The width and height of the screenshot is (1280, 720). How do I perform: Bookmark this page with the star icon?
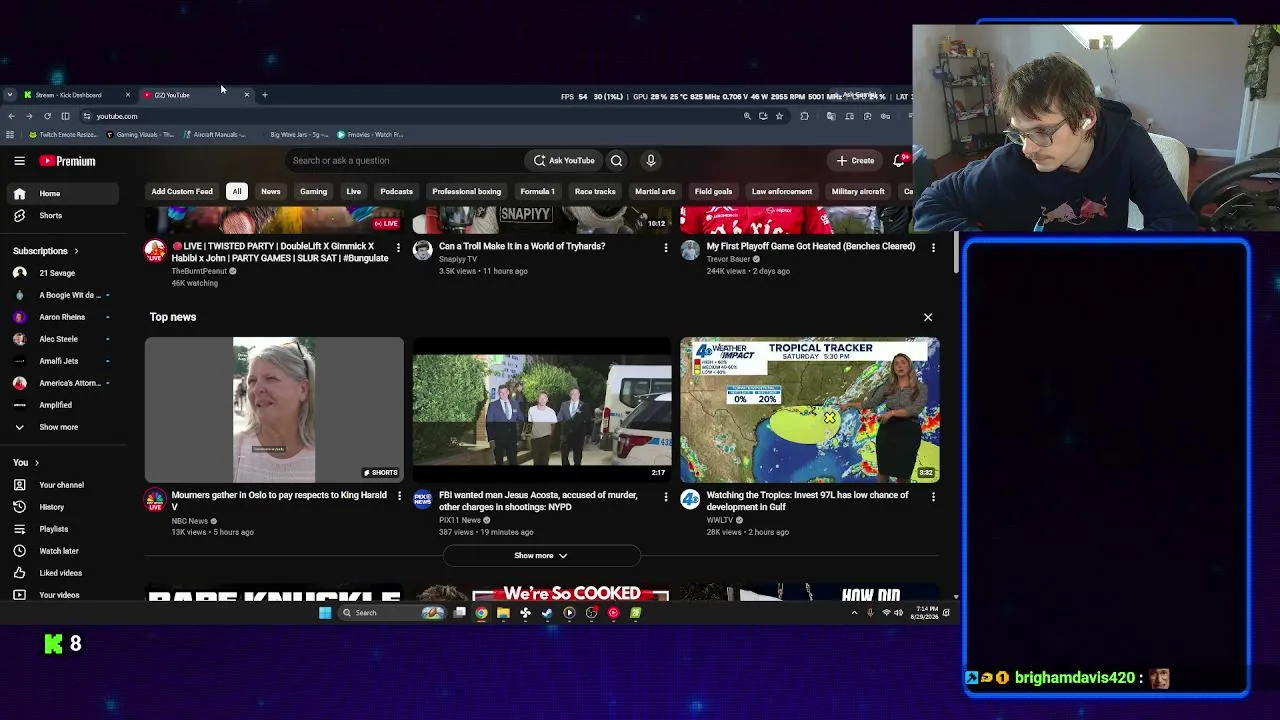[x=779, y=116]
